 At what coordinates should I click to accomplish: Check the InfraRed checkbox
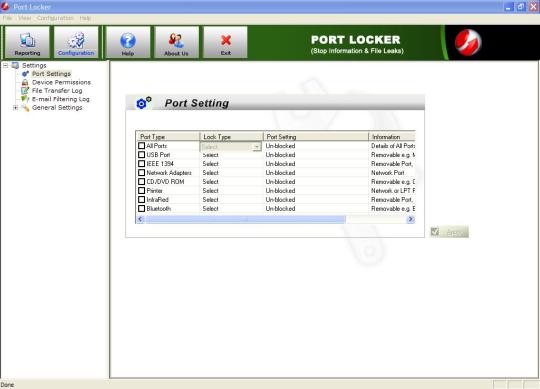(x=142, y=199)
